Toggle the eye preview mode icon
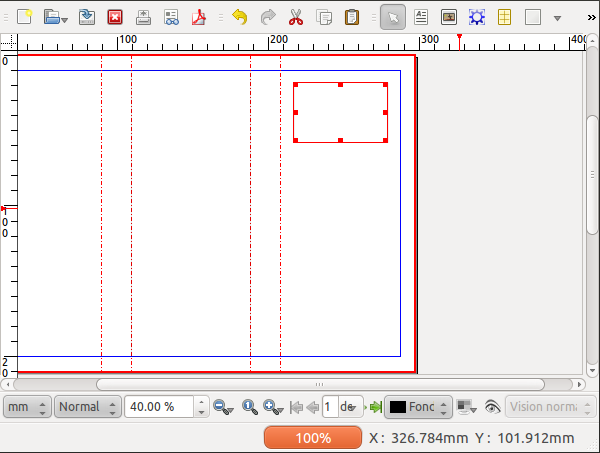Image resolution: width=600 pixels, height=453 pixels. [x=491, y=407]
